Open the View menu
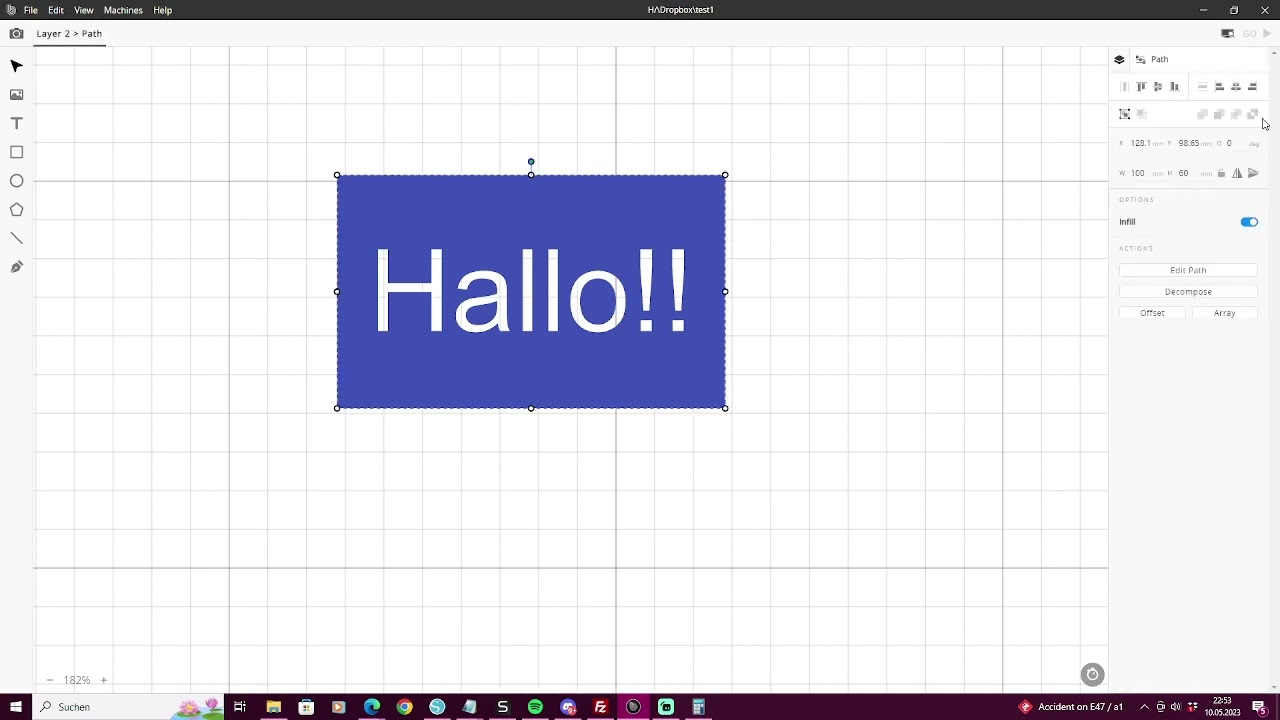 pyautogui.click(x=84, y=10)
